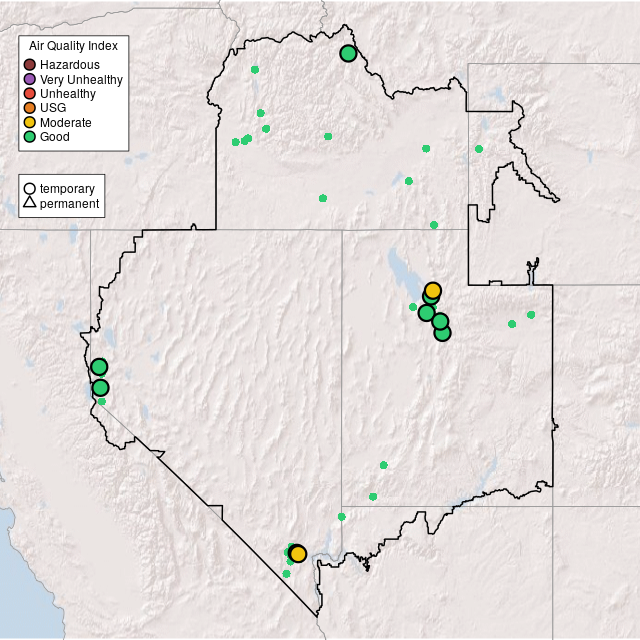Click the yellow Moderate marker beside the lake
Viewport: 640px width, 640px height.
click(x=433, y=290)
